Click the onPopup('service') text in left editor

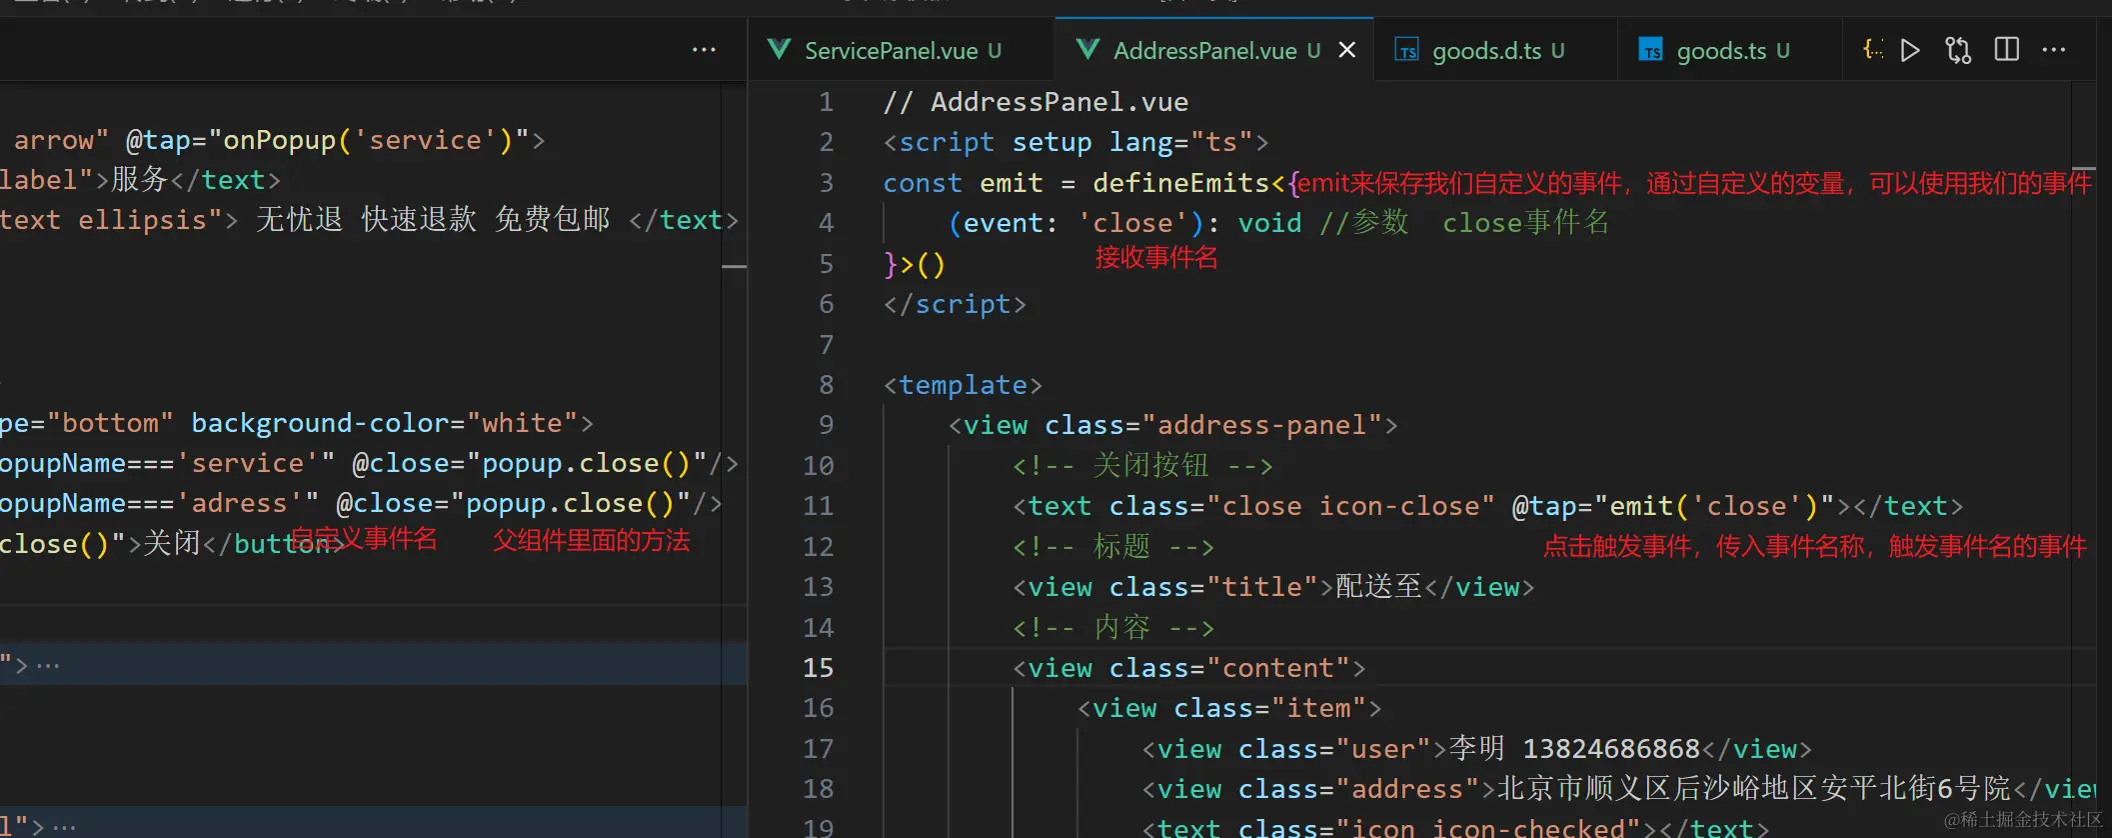(368, 139)
